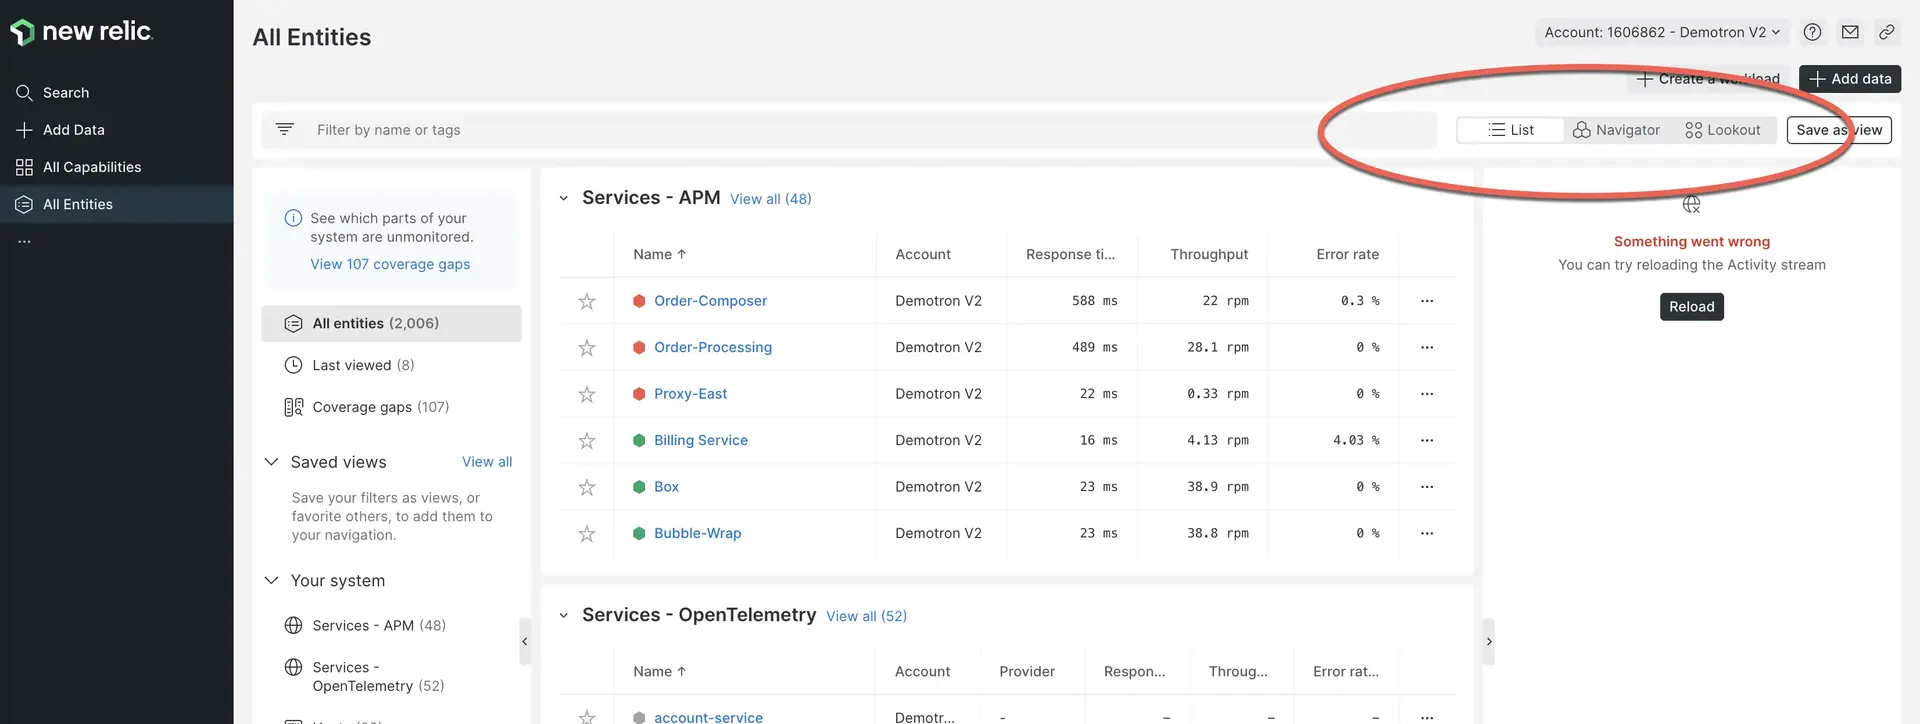Select All Capabilities in sidebar
This screenshot has height=724, width=1920.
[92, 167]
